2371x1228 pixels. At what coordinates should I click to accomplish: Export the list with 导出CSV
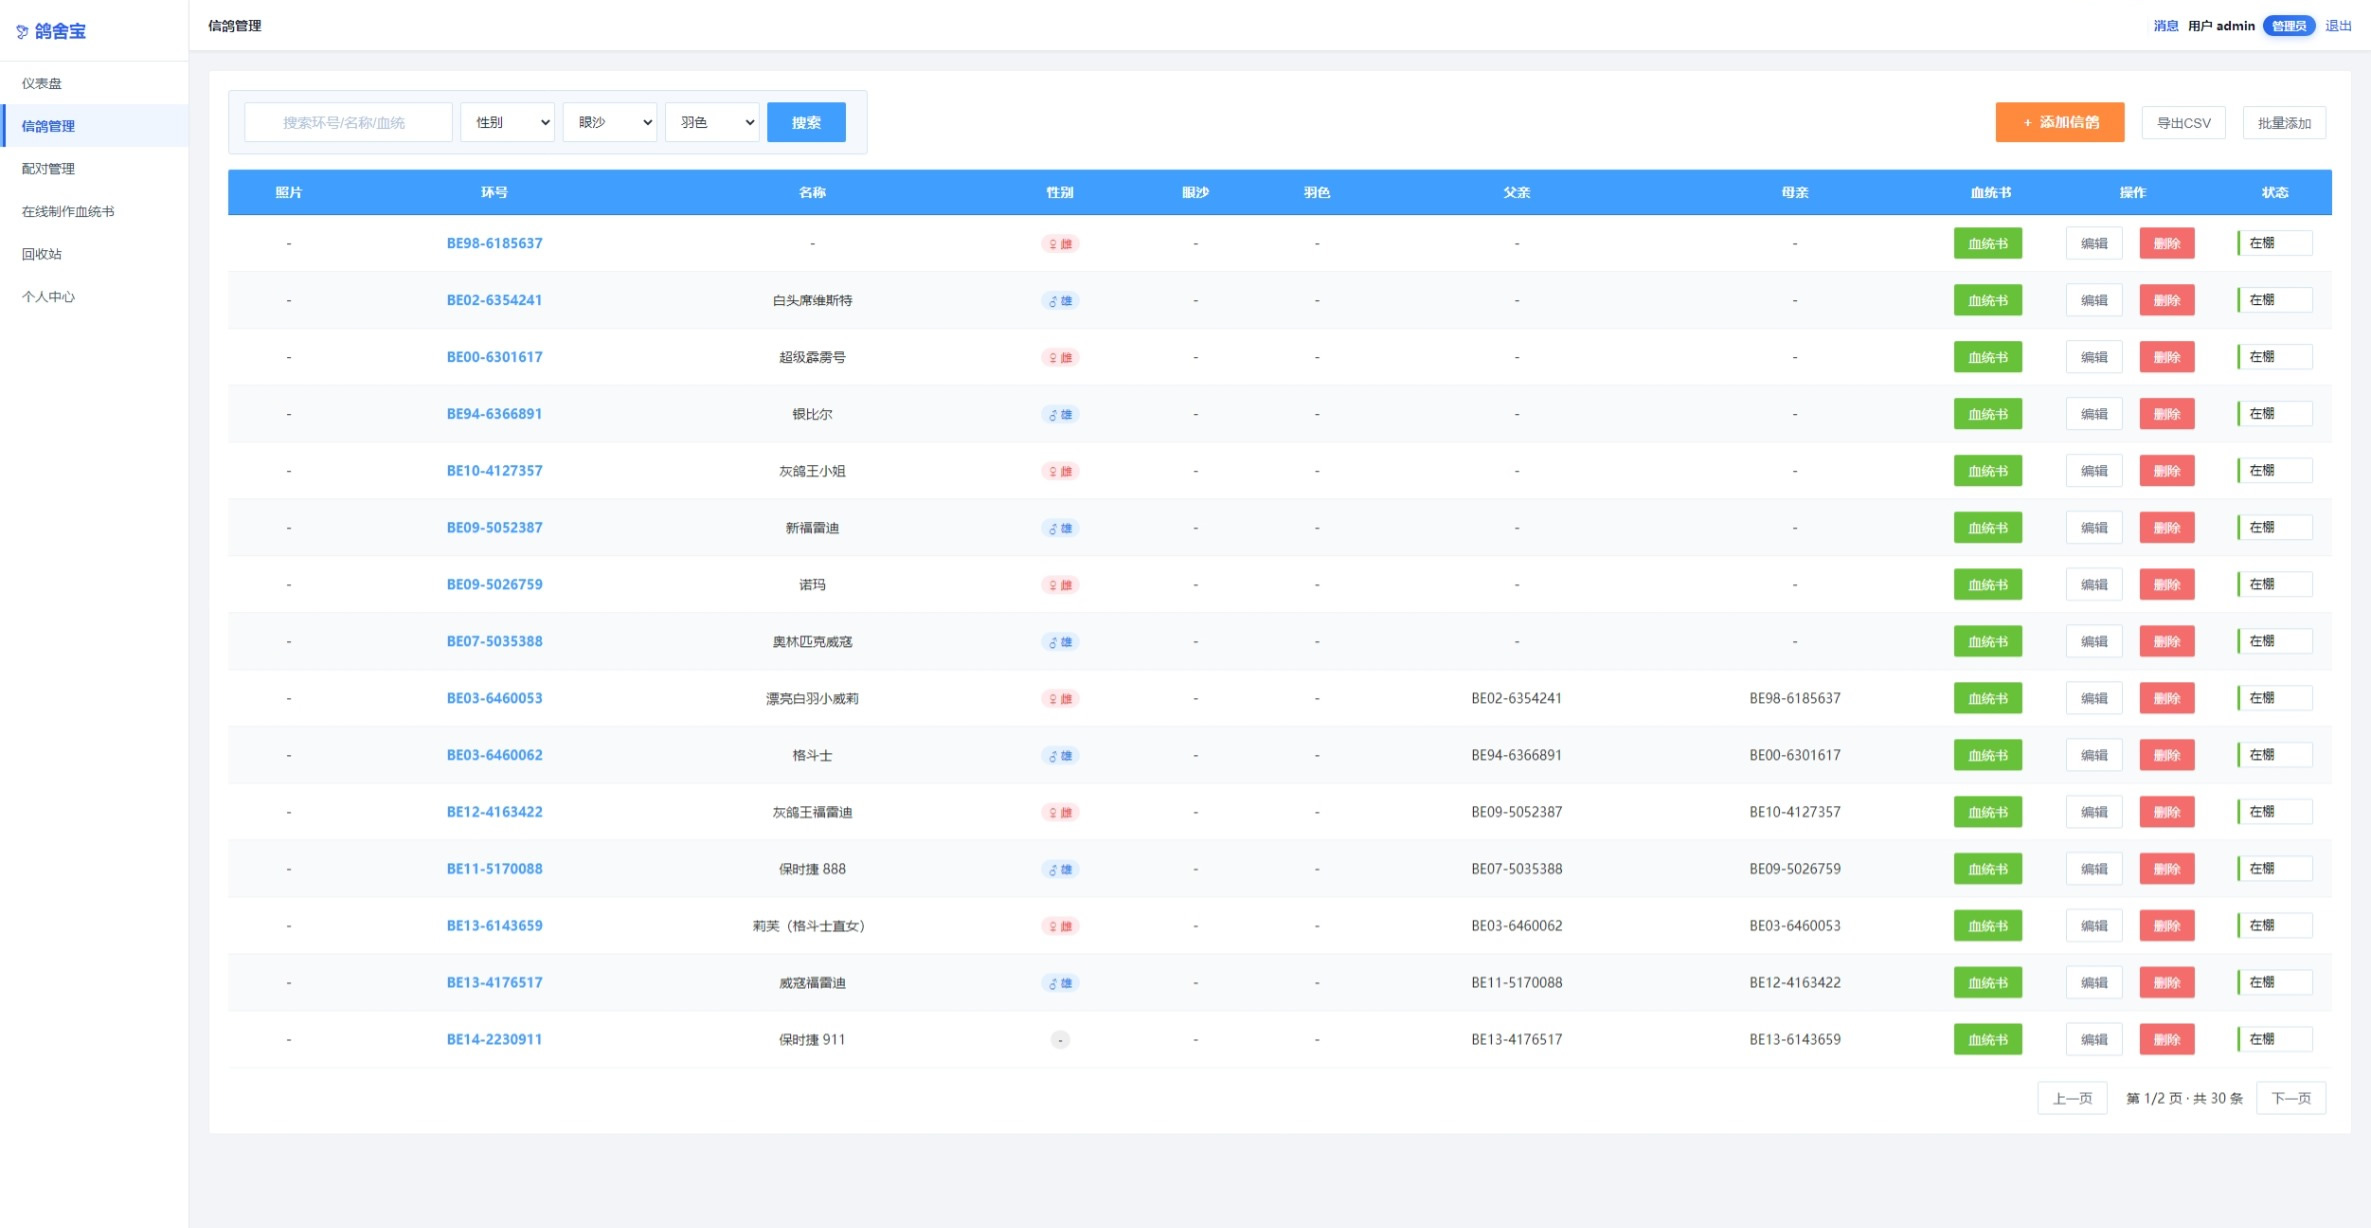2184,123
